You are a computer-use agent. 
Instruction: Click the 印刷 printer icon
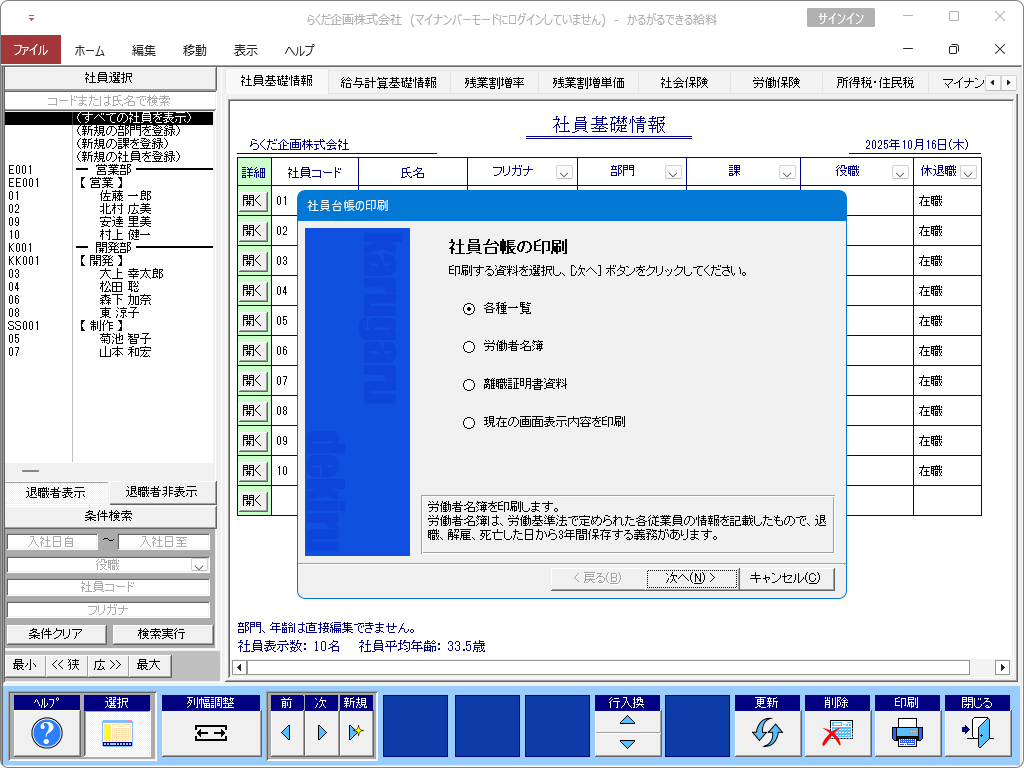click(x=906, y=734)
